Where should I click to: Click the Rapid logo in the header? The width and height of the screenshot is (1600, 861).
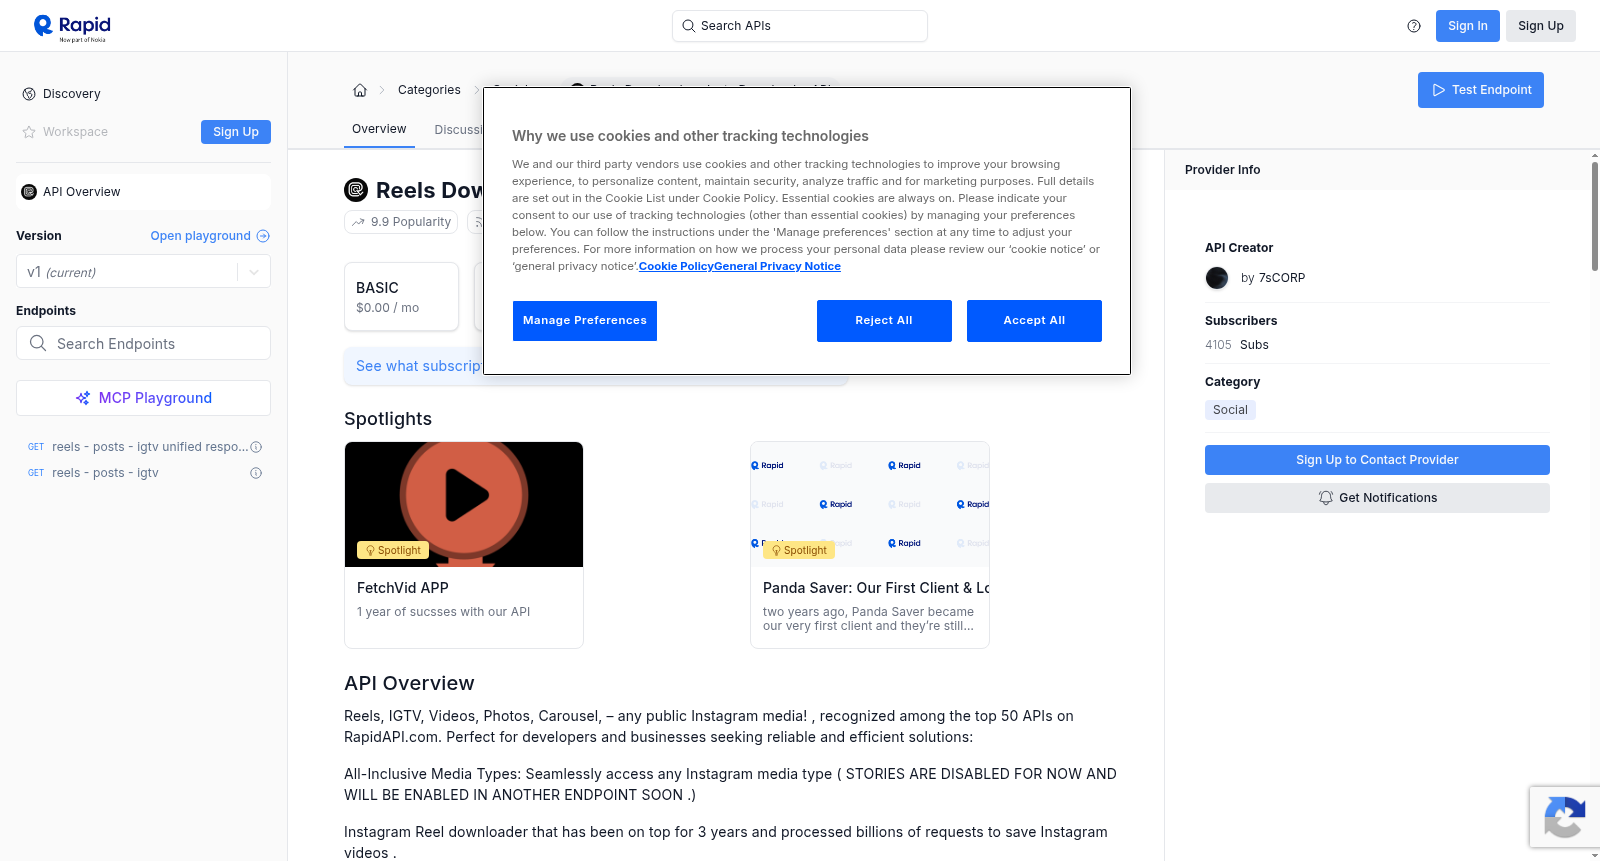pos(72,27)
